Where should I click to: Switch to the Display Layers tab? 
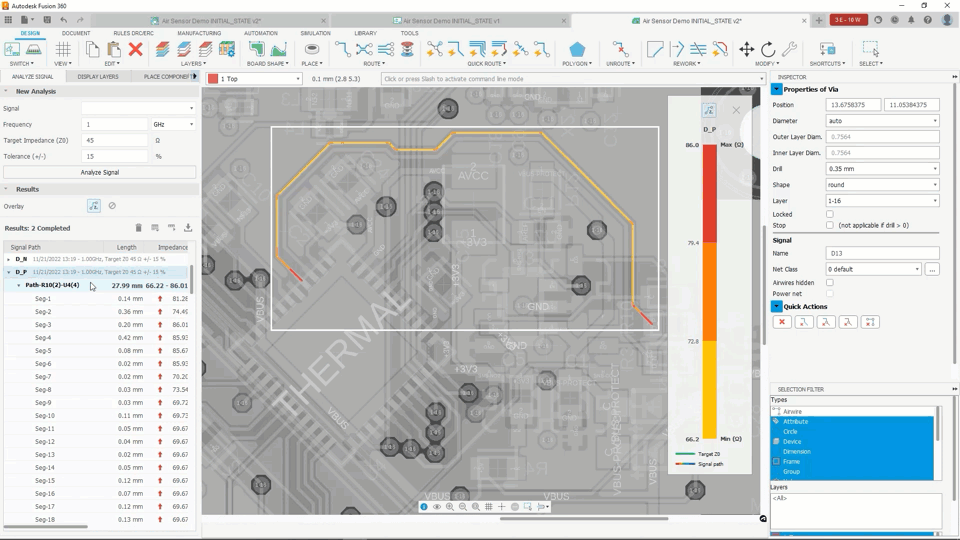click(x=98, y=77)
